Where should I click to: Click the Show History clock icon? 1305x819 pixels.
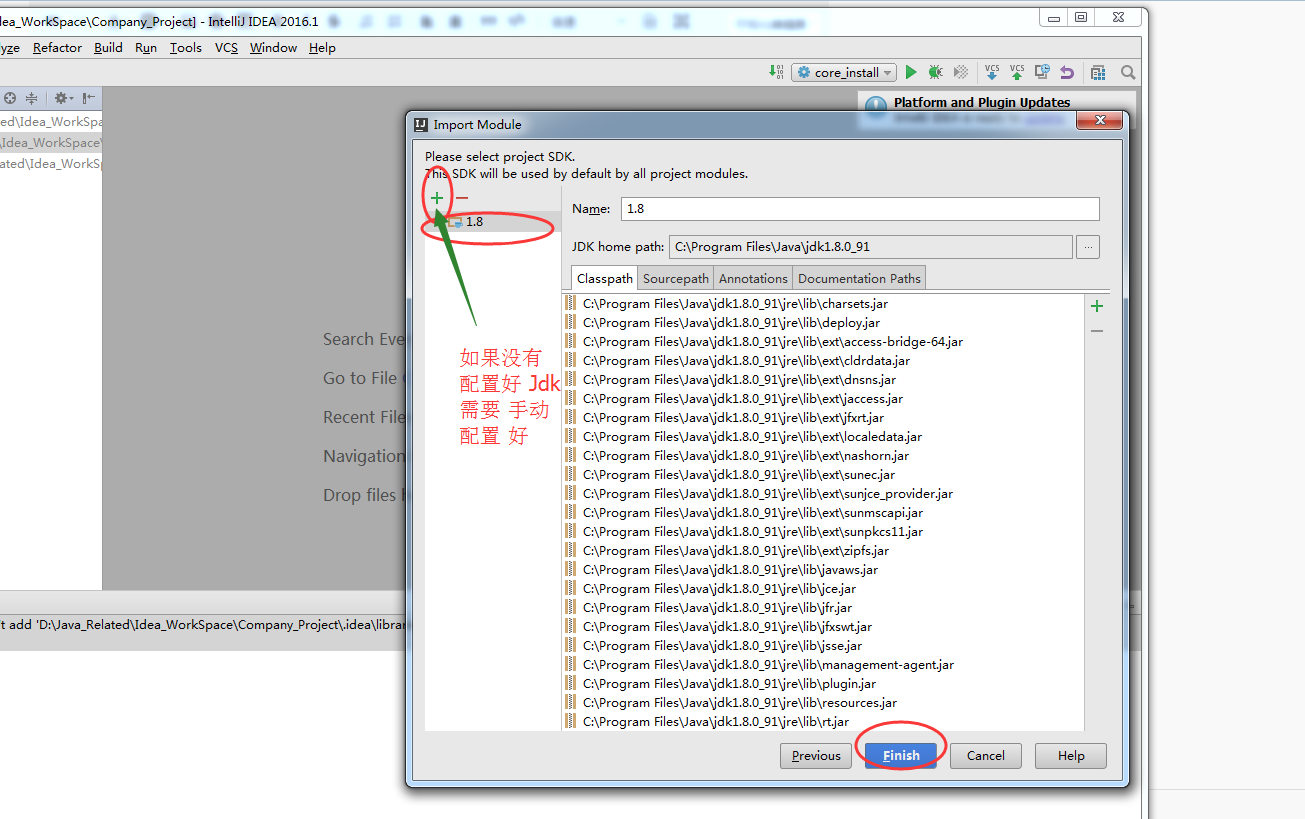[1042, 72]
